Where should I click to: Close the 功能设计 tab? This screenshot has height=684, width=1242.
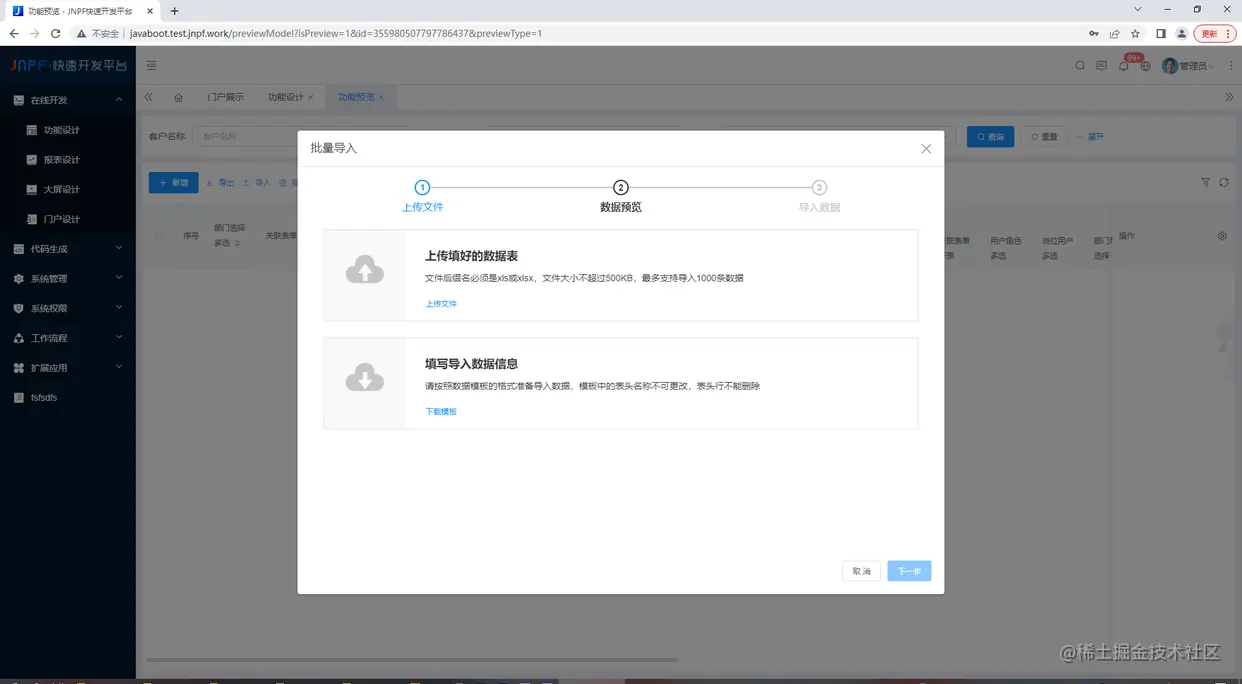click(311, 97)
